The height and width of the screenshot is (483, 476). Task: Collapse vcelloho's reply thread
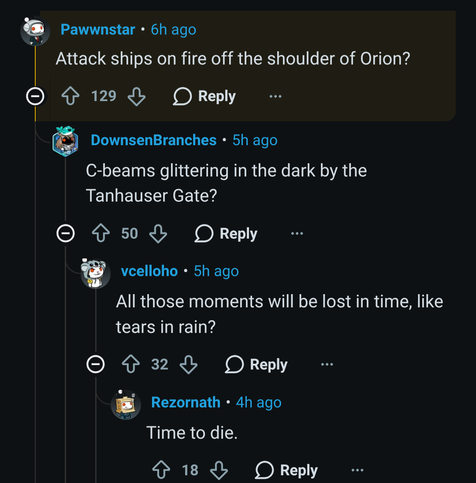click(96, 364)
